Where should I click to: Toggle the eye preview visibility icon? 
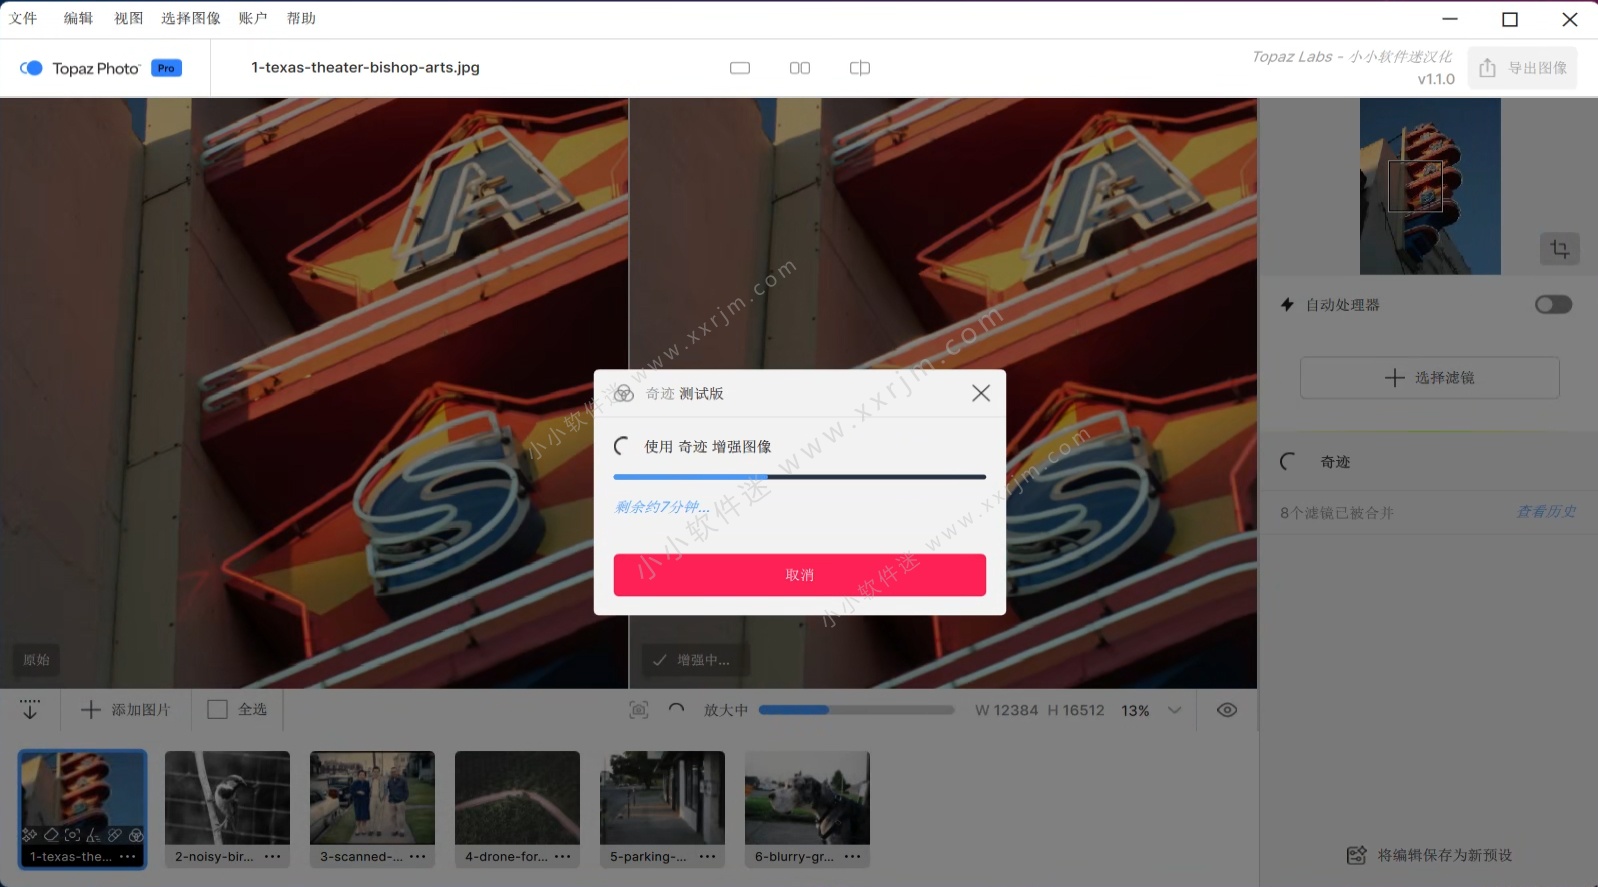tap(1227, 710)
